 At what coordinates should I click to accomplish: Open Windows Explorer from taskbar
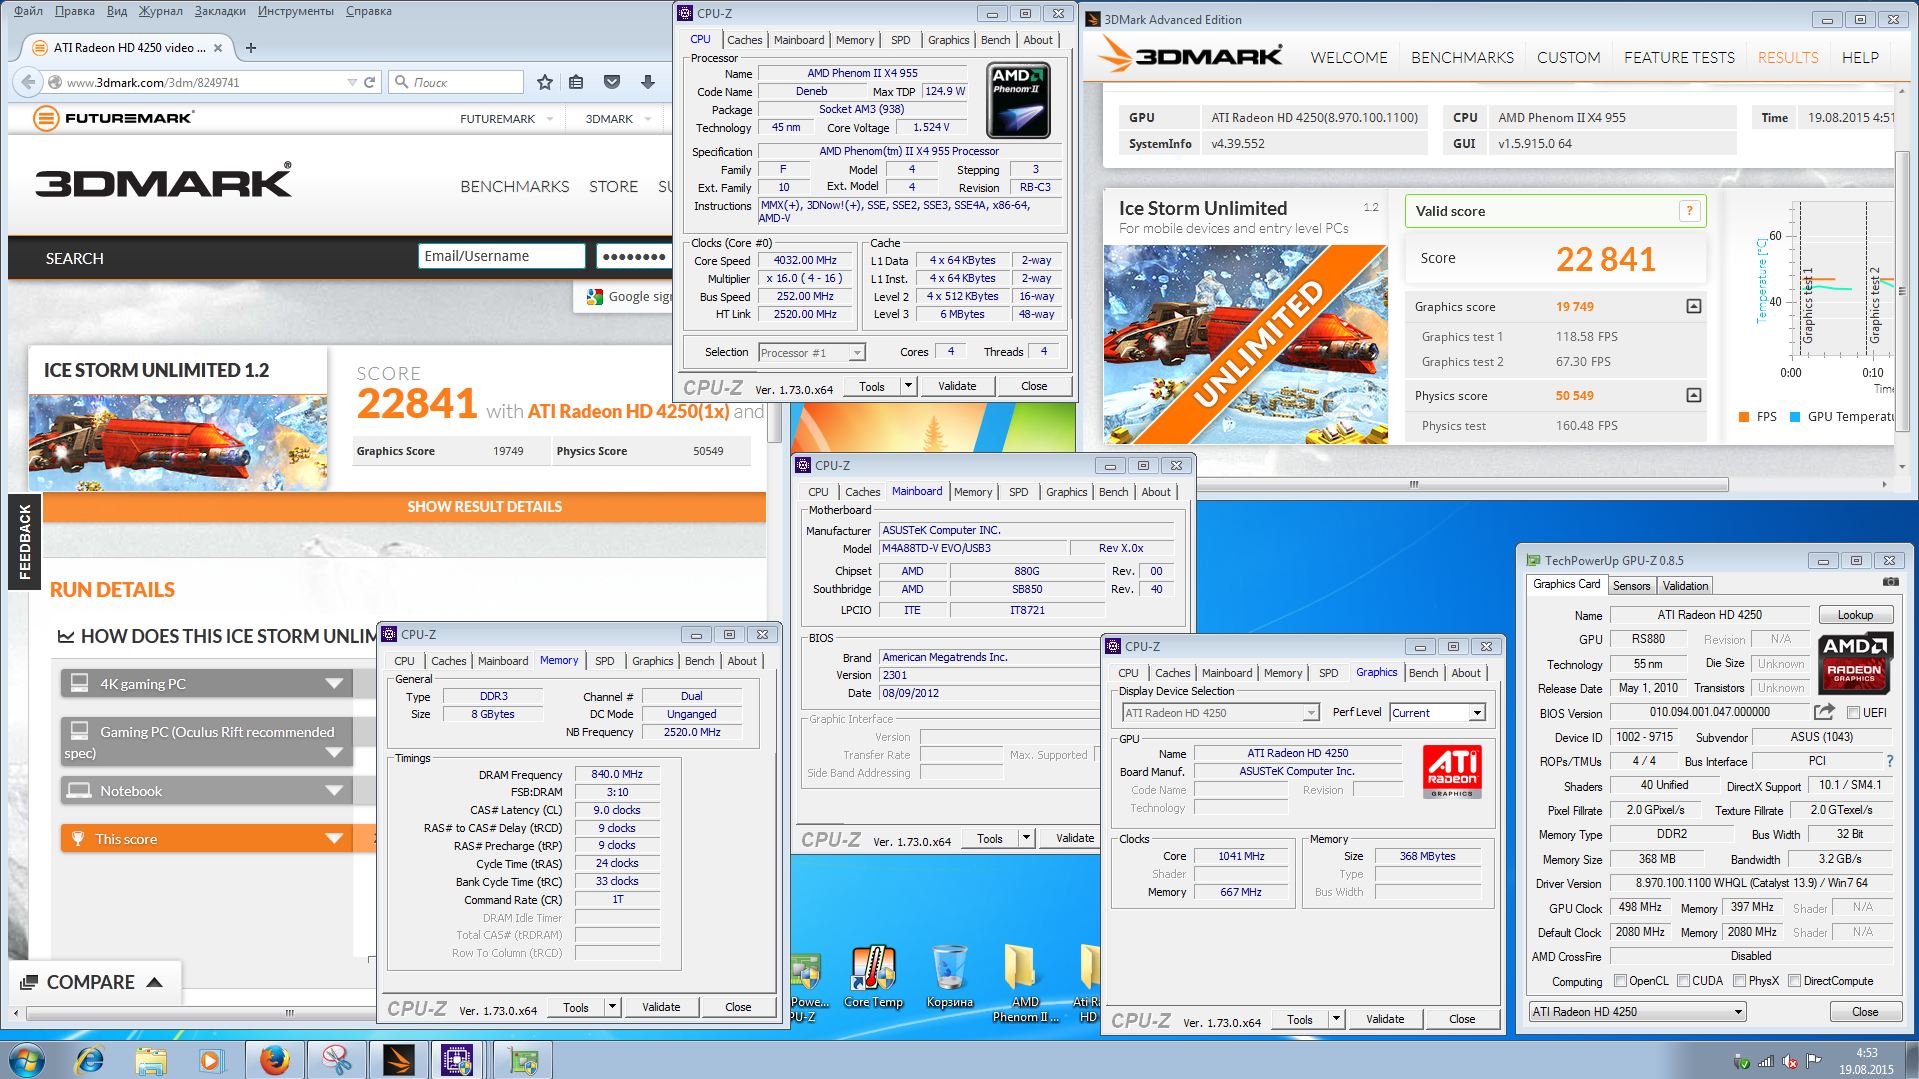(151, 1059)
